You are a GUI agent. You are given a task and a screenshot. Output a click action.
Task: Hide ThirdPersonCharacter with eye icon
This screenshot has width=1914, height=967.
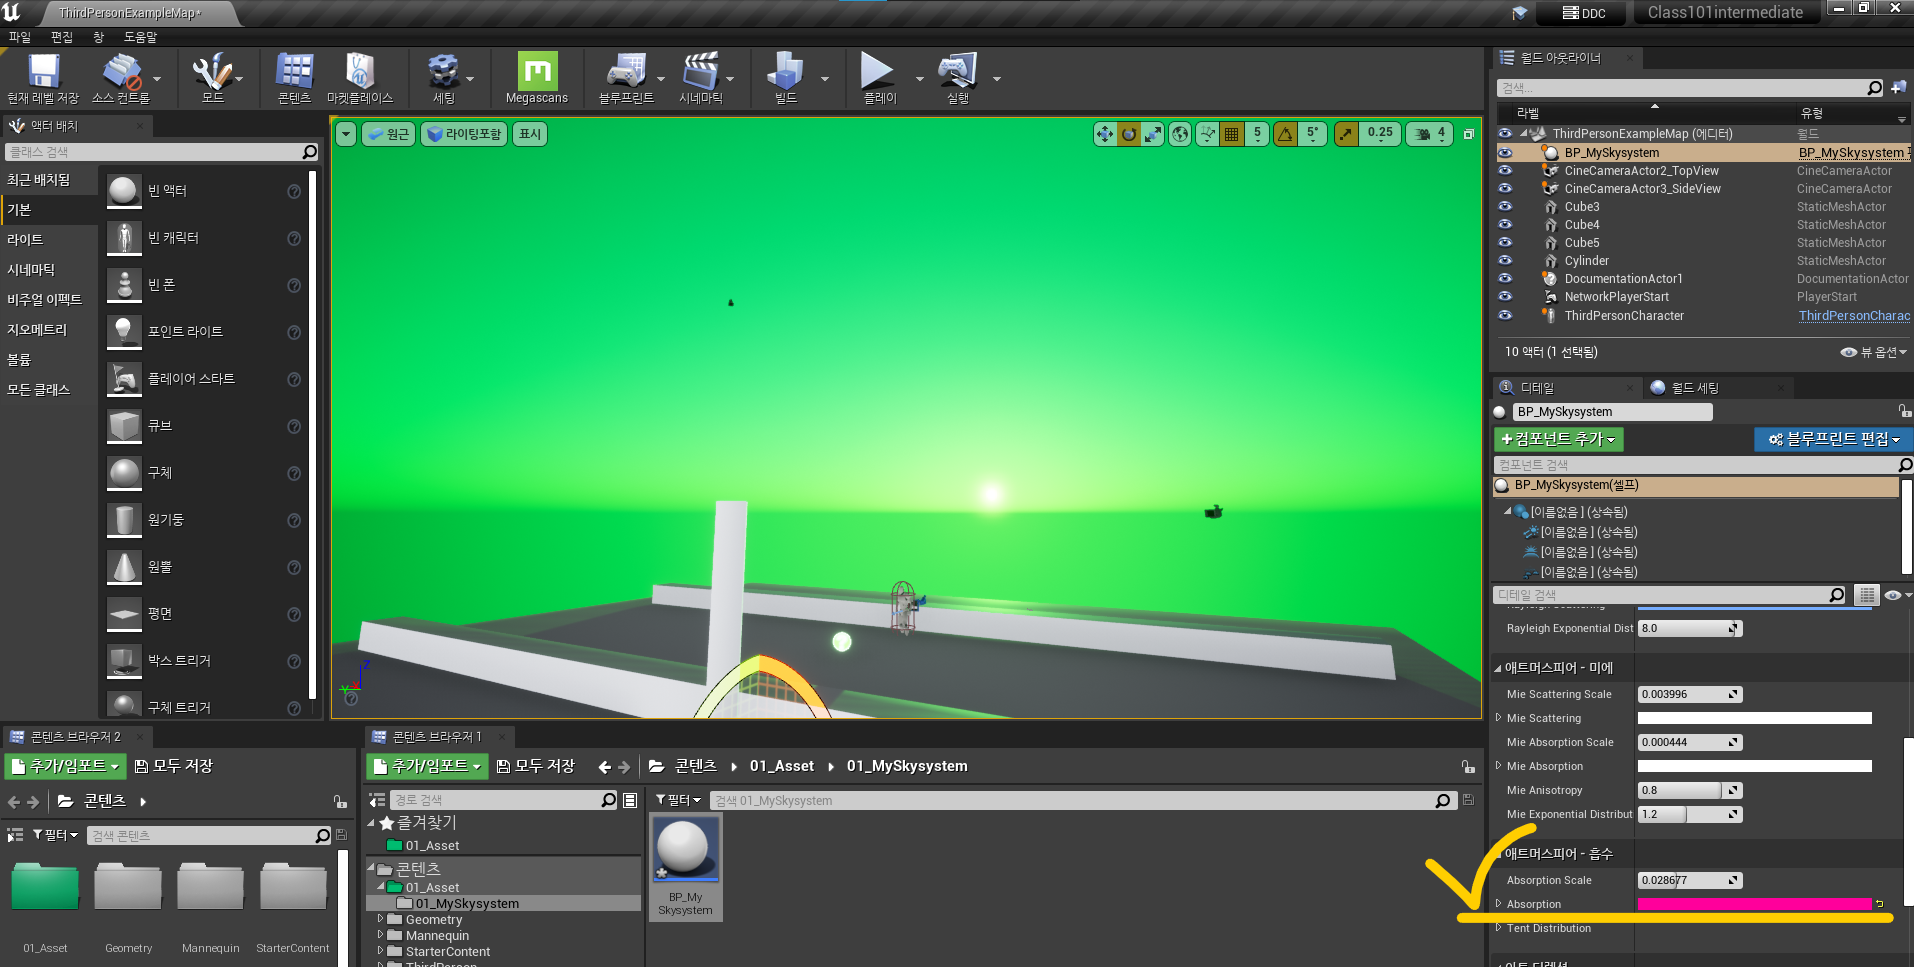[1505, 315]
